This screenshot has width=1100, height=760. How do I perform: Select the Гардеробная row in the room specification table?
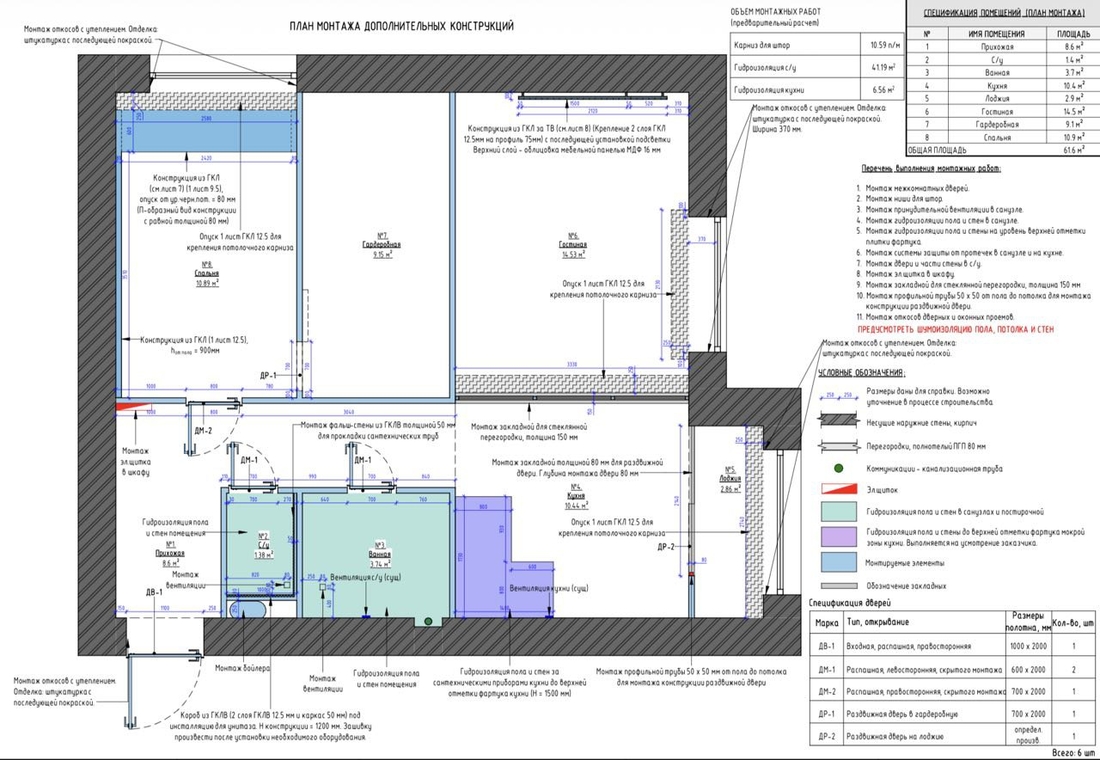[x=1003, y=124]
